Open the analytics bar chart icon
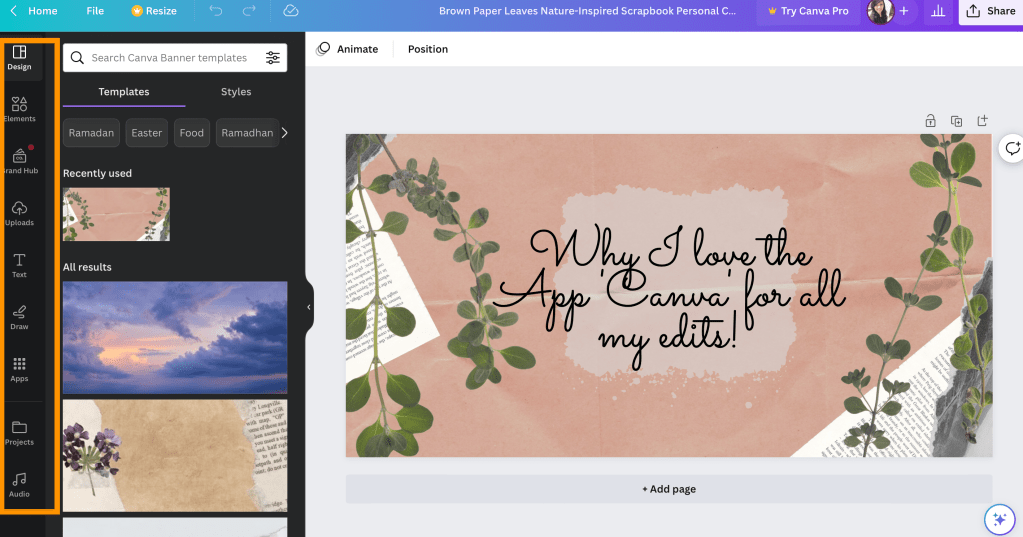The height and width of the screenshot is (537, 1023). click(x=937, y=11)
